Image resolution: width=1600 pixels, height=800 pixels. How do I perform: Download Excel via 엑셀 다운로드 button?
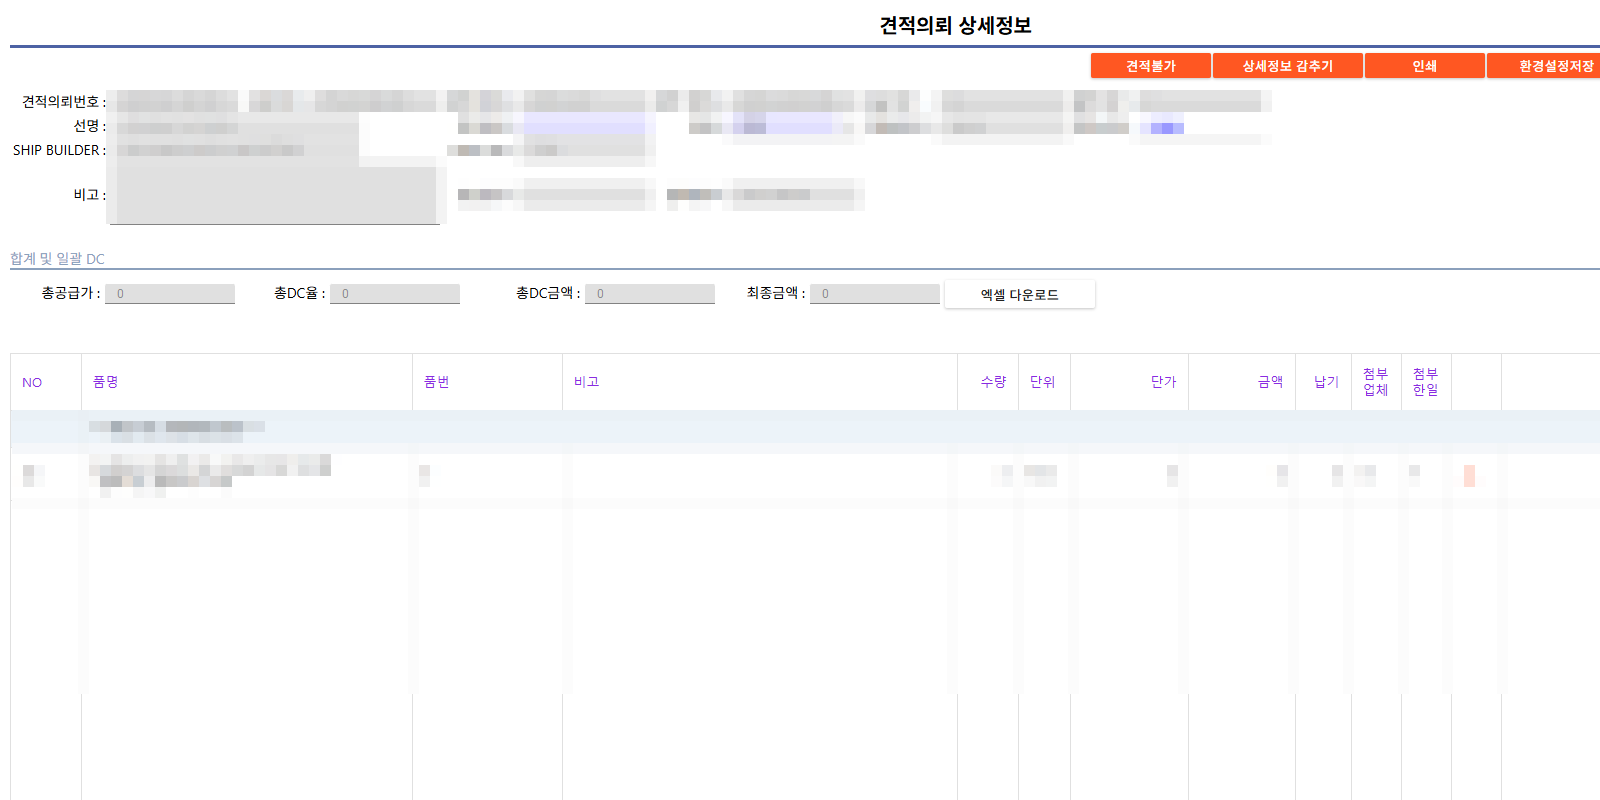pyautogui.click(x=1019, y=295)
